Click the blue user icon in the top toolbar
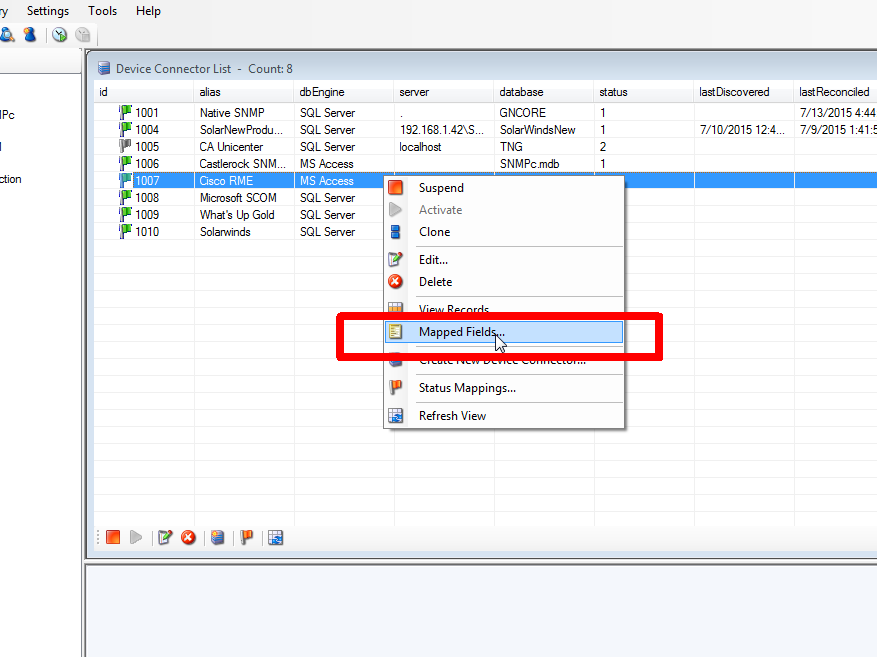The height and width of the screenshot is (657, 877). coord(30,35)
